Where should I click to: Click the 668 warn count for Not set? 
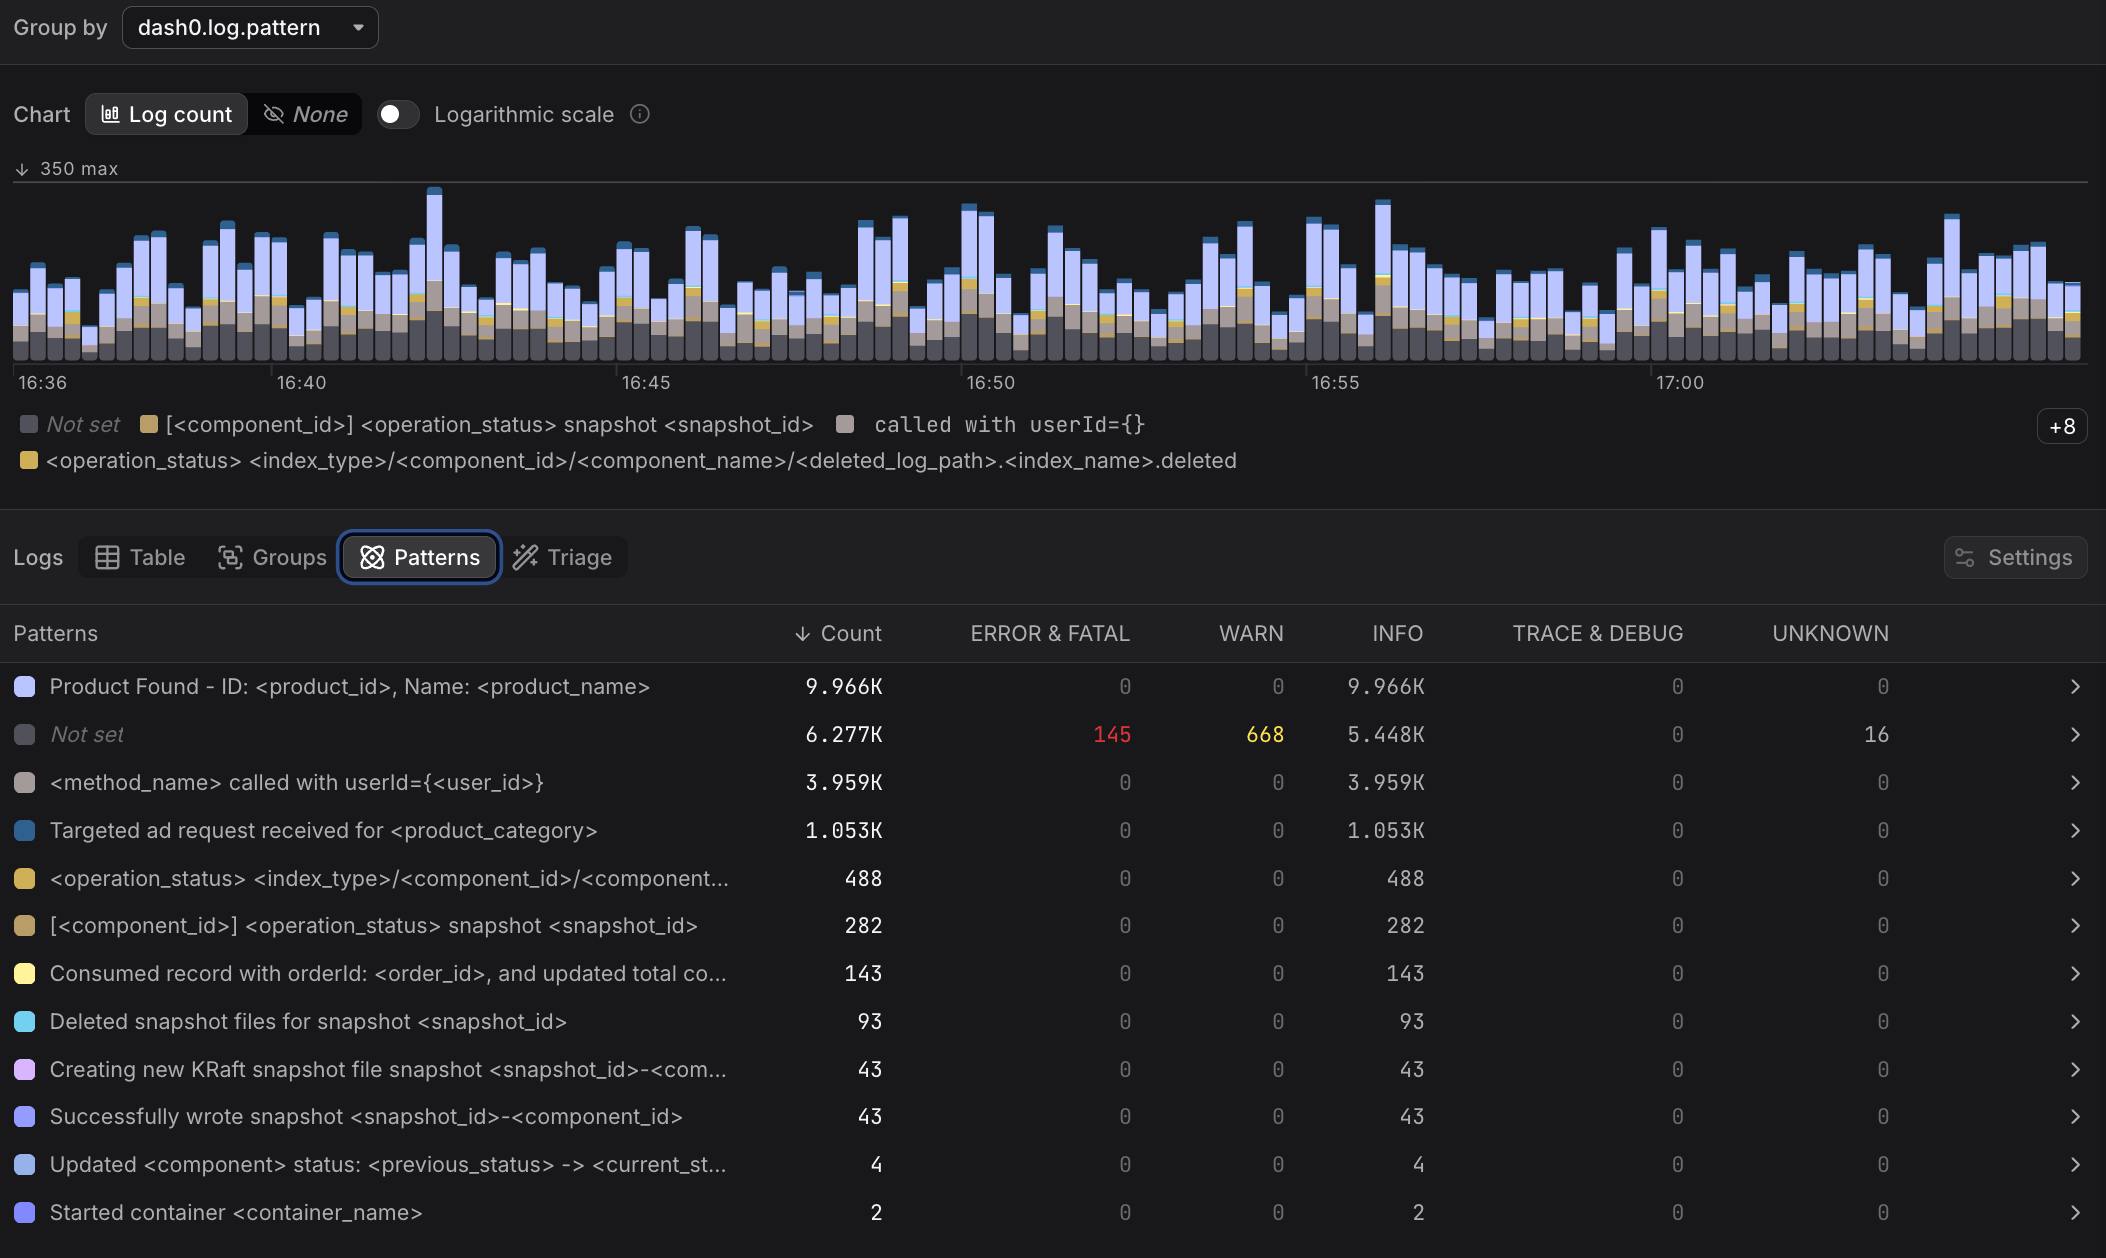click(x=1264, y=733)
